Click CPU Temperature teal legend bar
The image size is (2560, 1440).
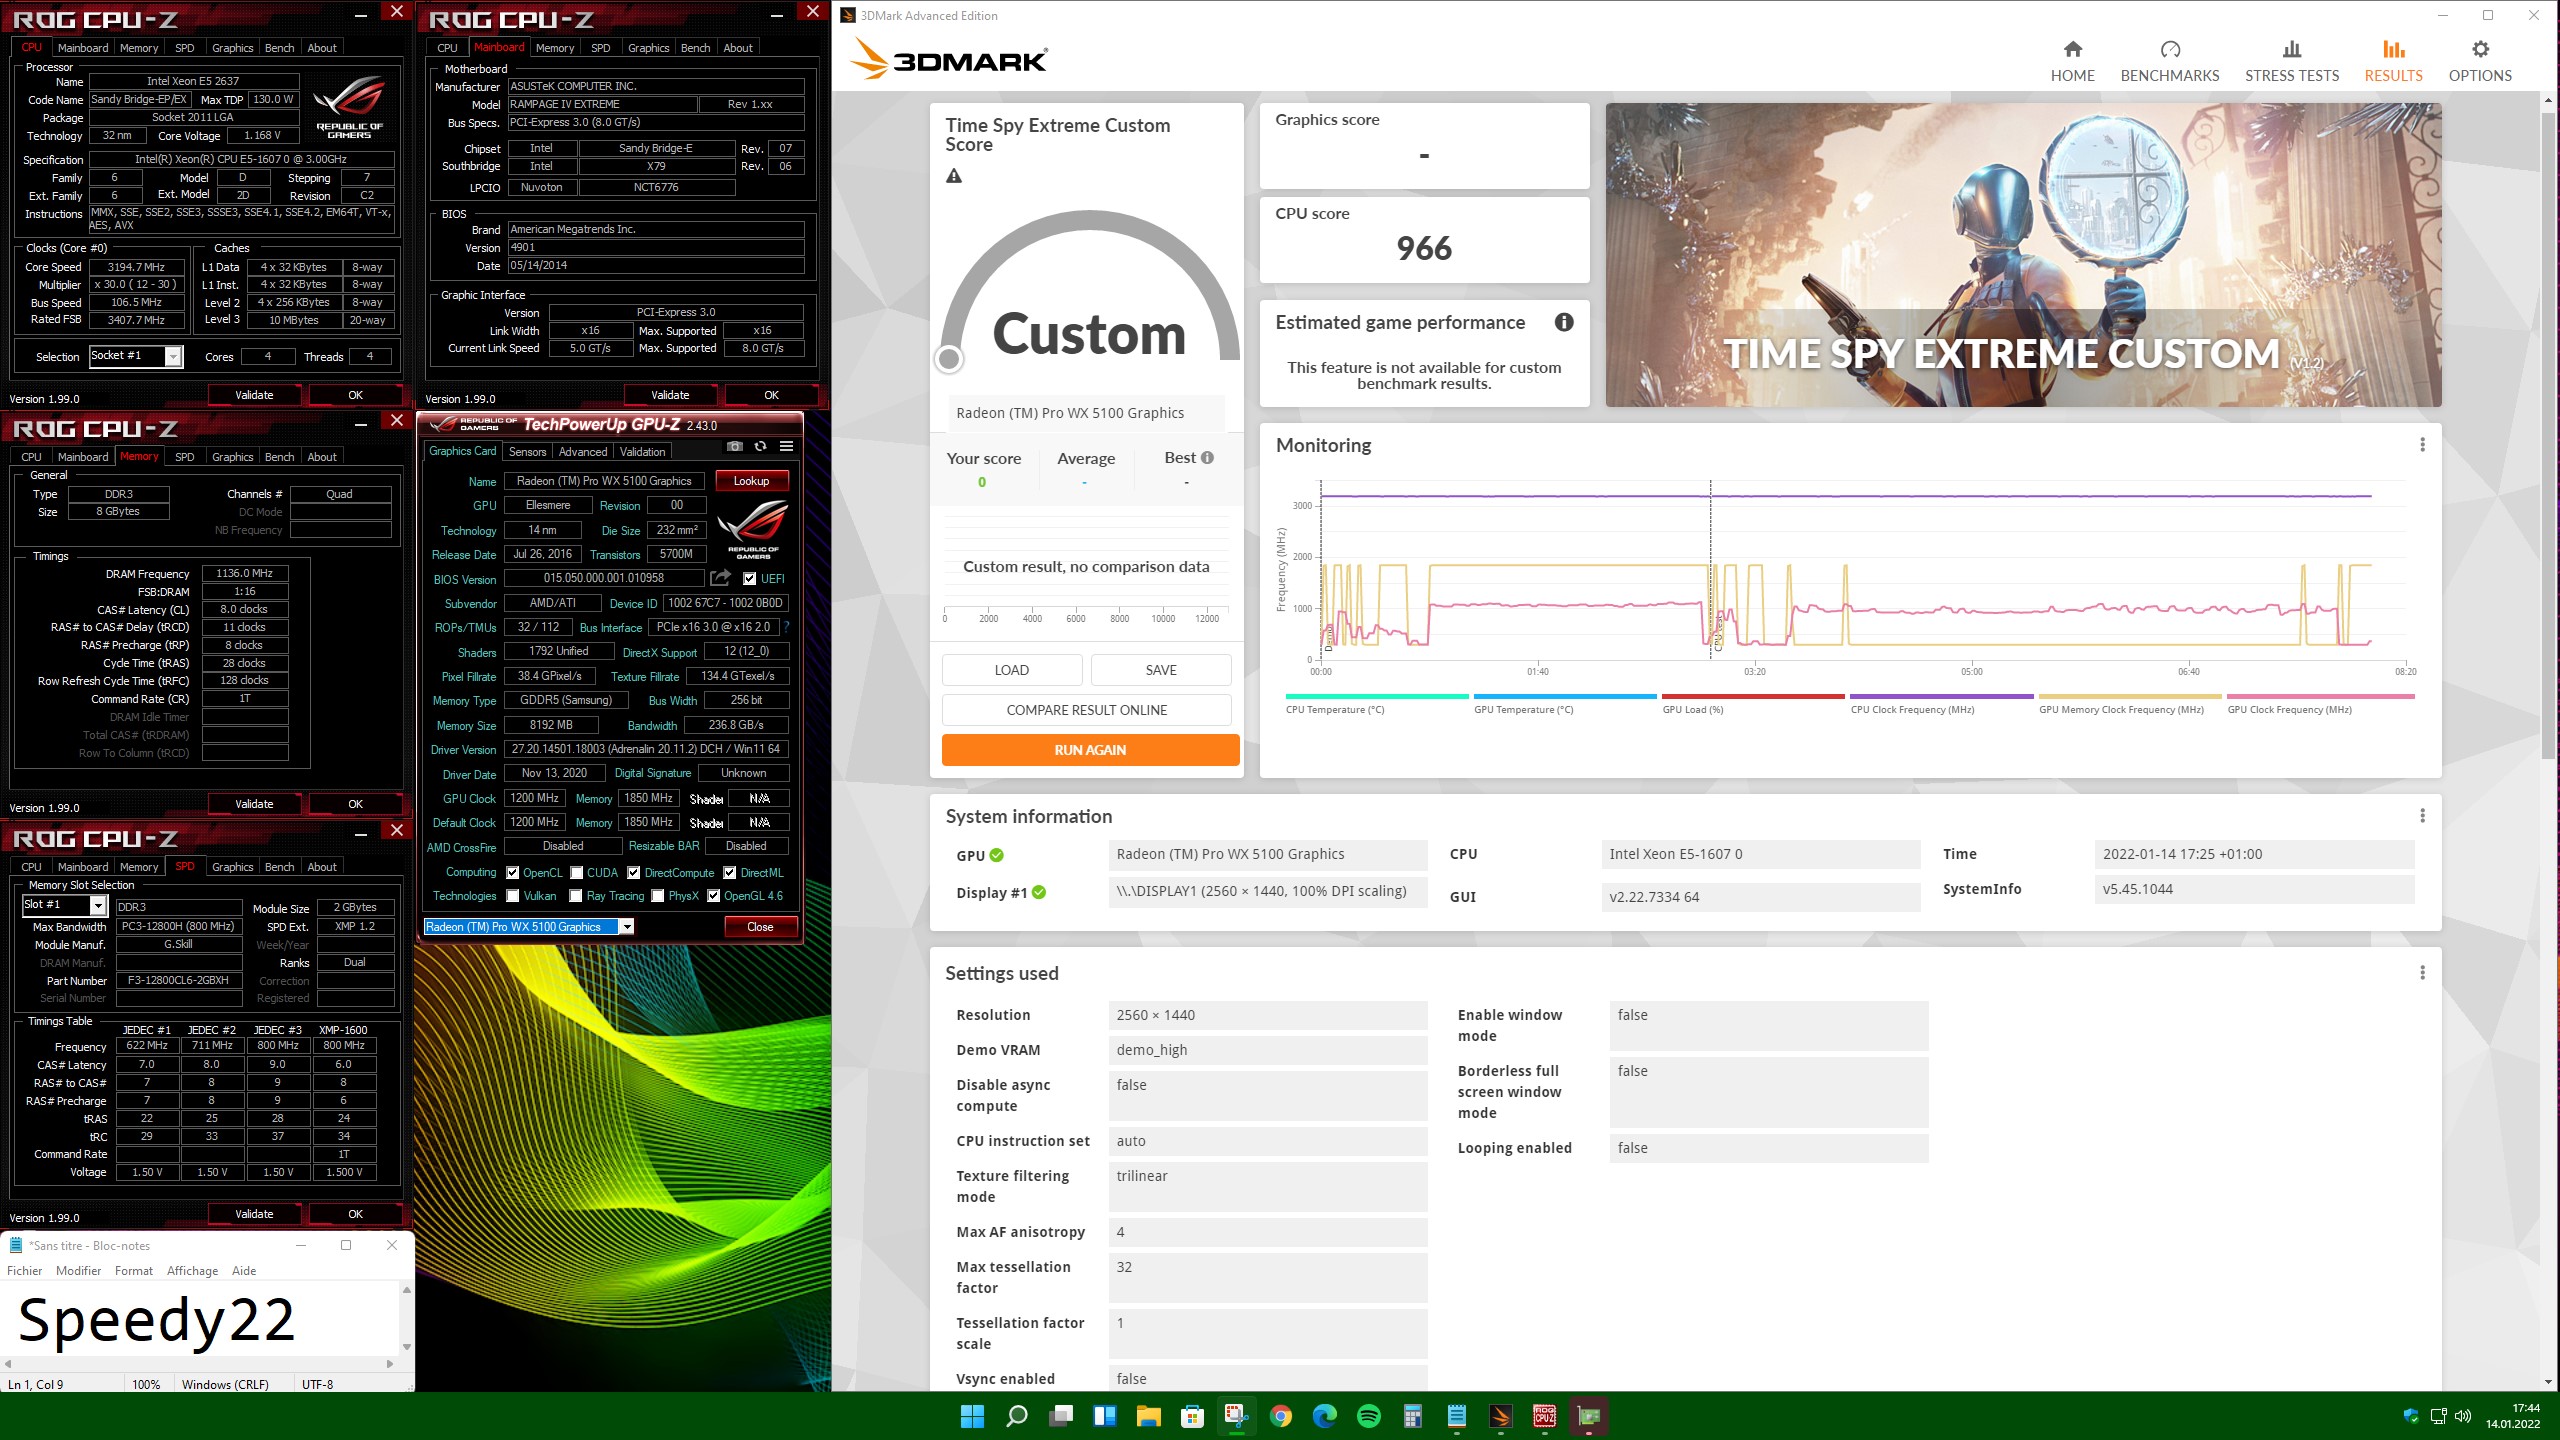coord(1376,696)
